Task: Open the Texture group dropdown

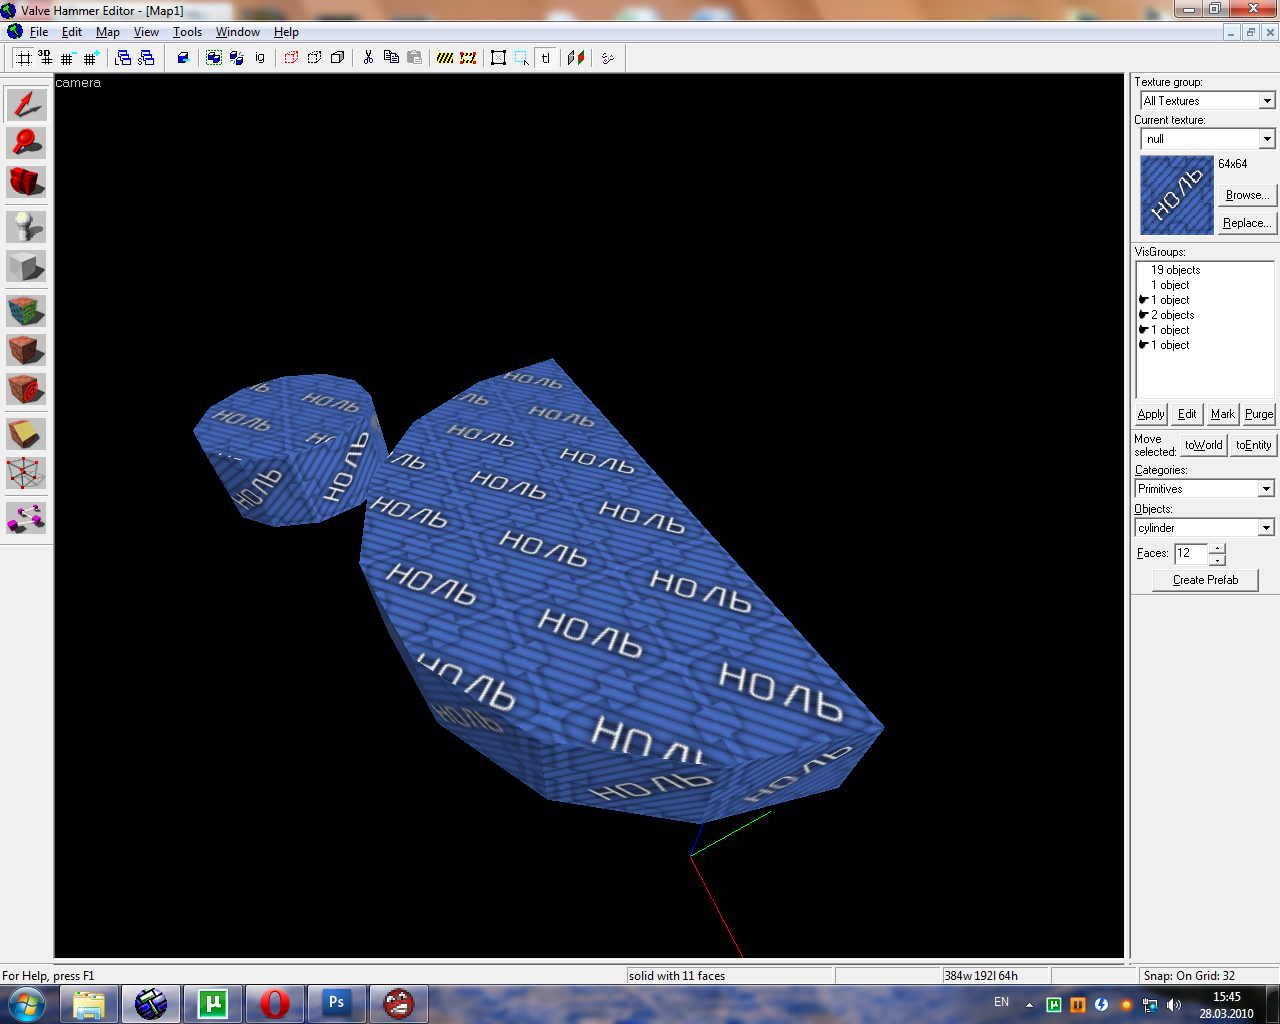Action: (x=1208, y=101)
